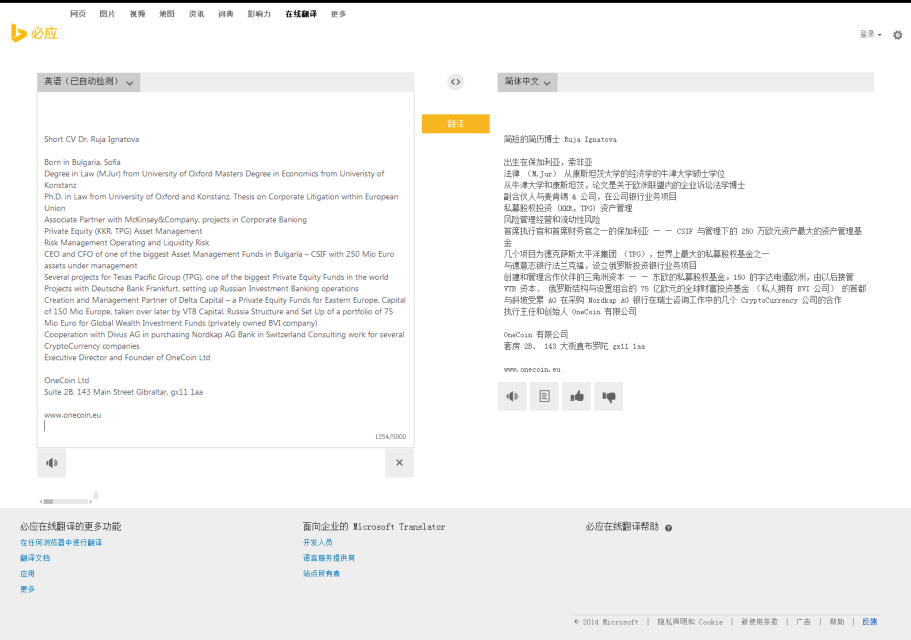Click the "面向企业的 Microsoft Translator" heading
Image resolution: width=911 pixels, height=640 pixels.
click(374, 527)
